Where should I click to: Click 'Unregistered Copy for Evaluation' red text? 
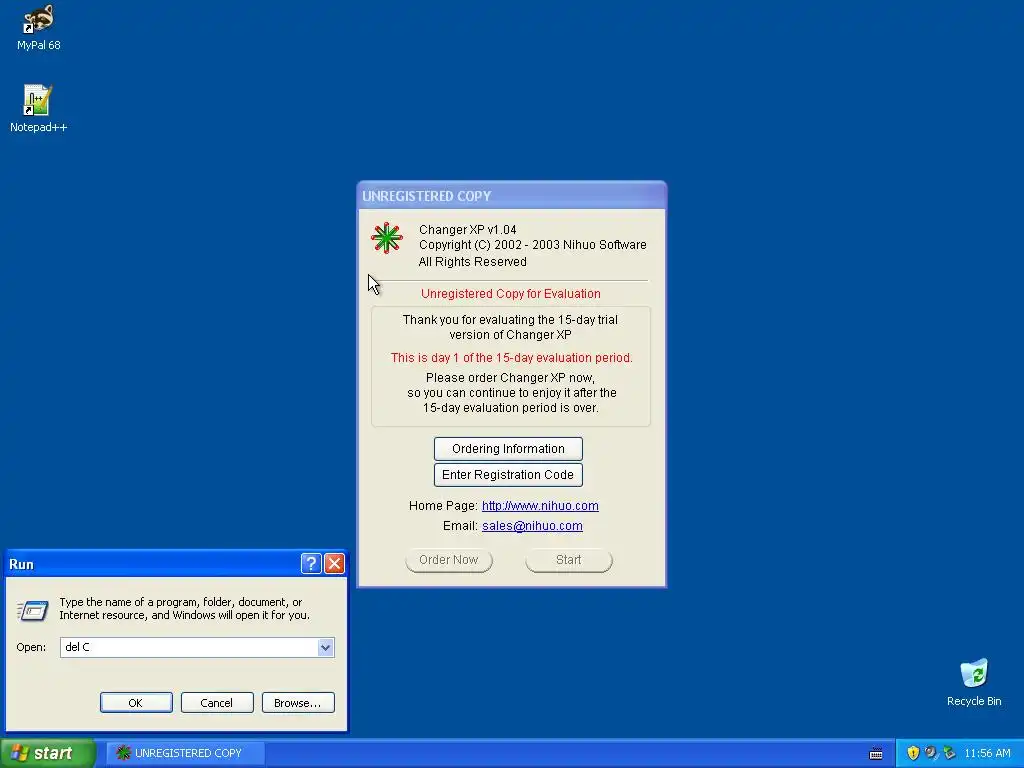pos(511,294)
